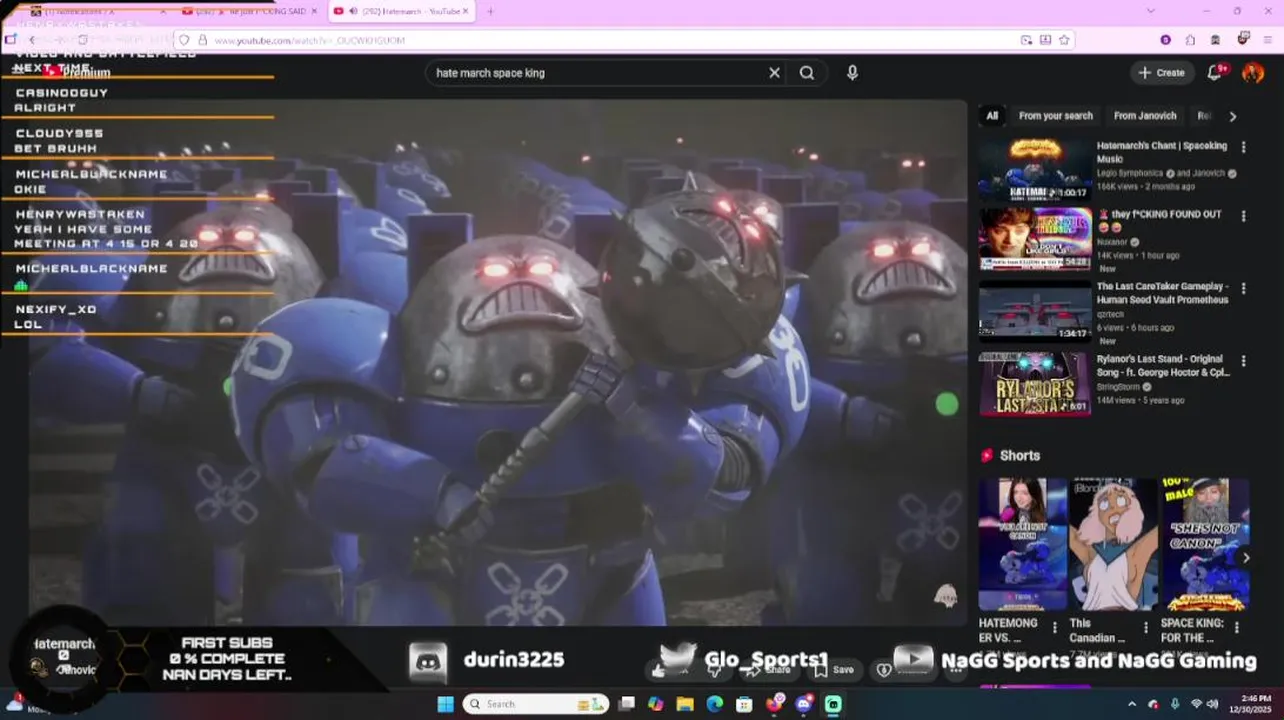Open Windows Start menu
The width and height of the screenshot is (1284, 720).
point(445,704)
